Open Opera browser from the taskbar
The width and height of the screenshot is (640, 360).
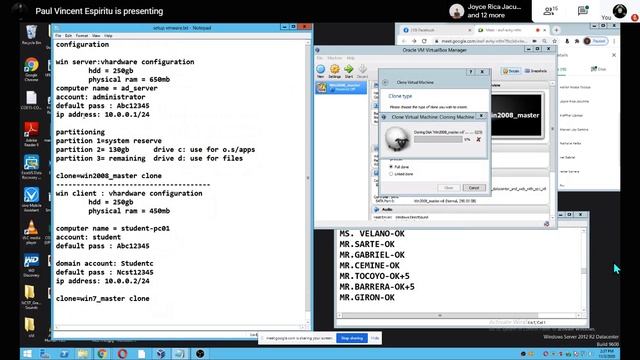coord(122,353)
